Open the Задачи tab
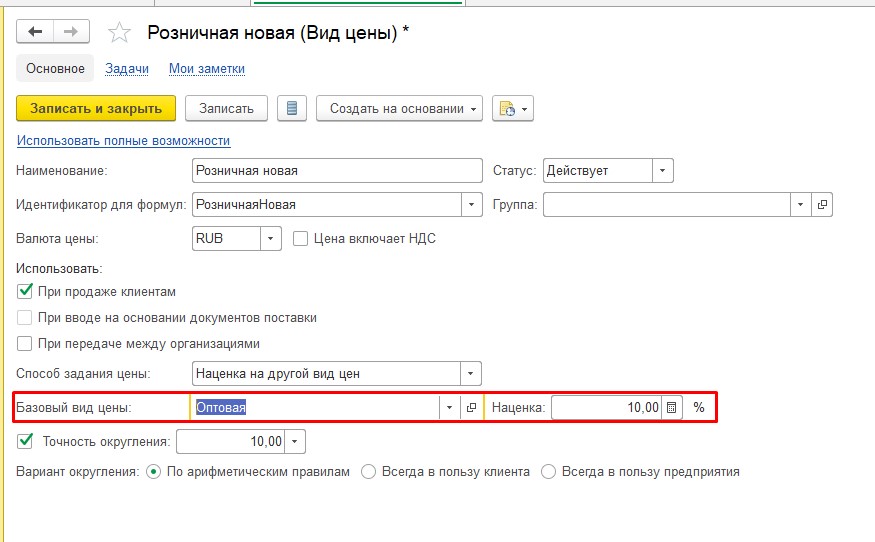 (127, 69)
